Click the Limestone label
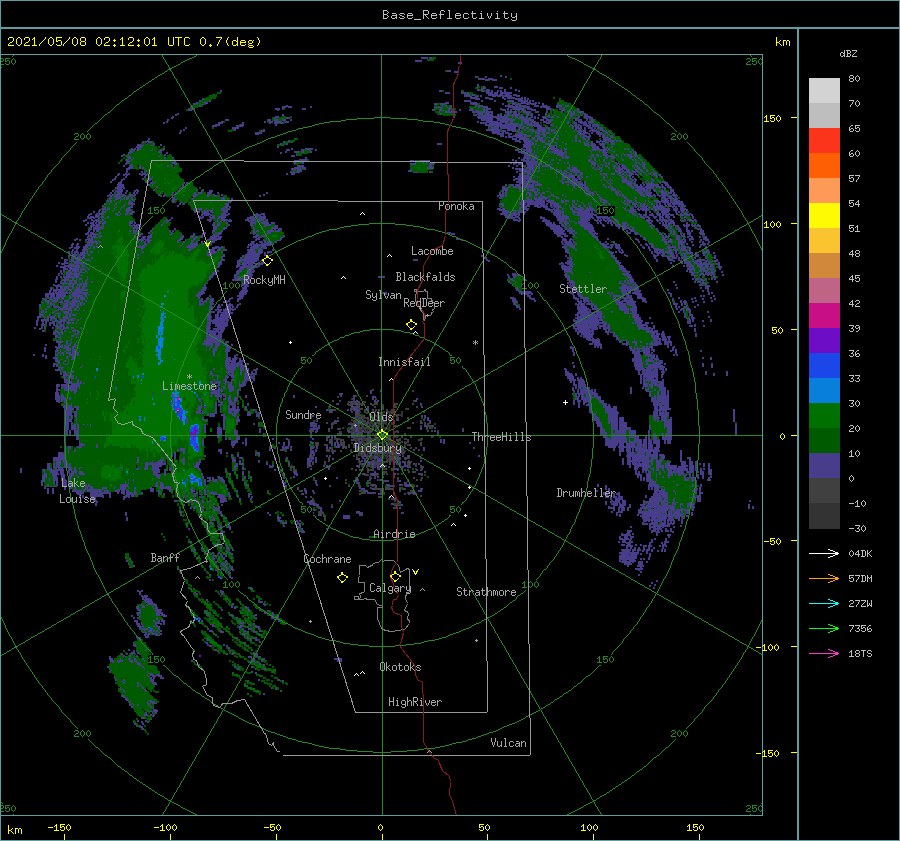This screenshot has width=900, height=841. click(x=189, y=386)
